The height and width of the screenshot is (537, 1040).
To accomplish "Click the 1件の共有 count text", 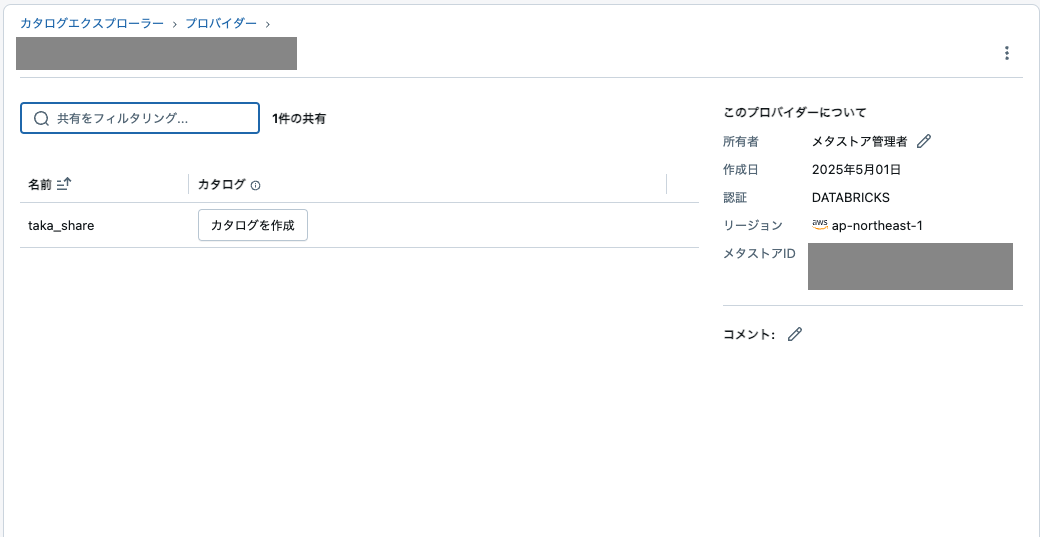I will point(299,119).
